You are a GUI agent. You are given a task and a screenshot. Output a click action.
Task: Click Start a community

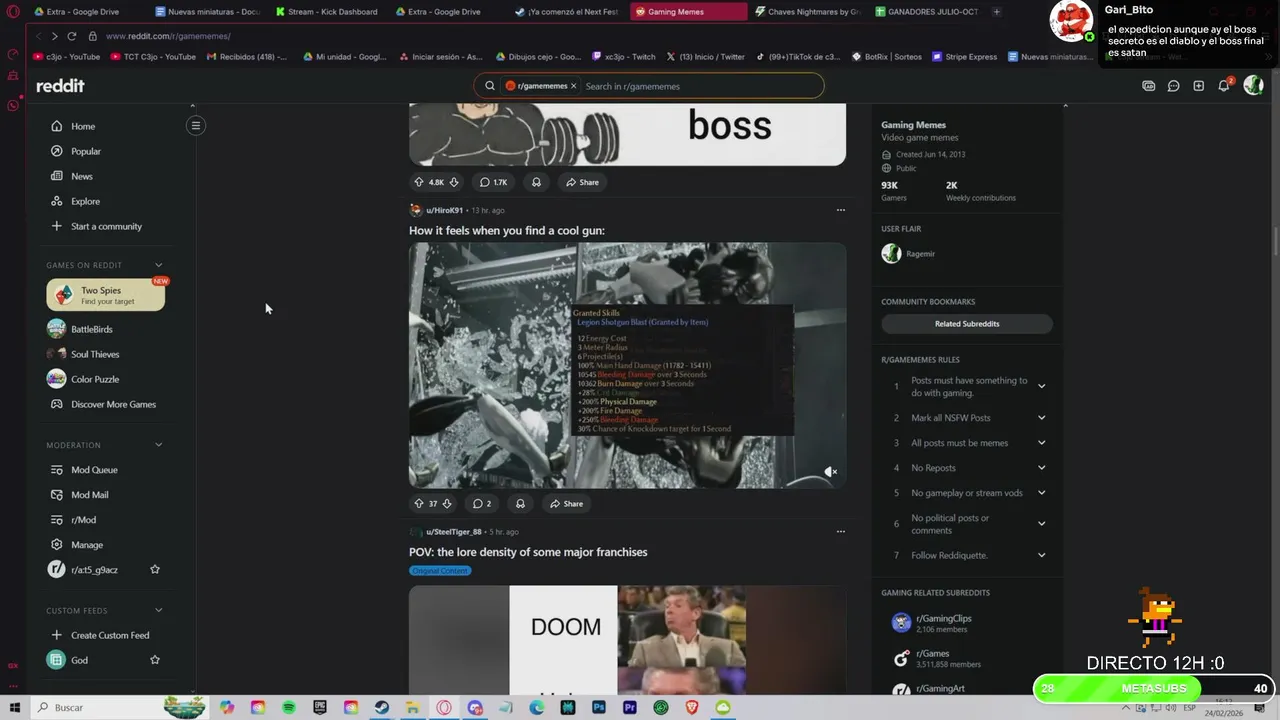tap(106, 226)
